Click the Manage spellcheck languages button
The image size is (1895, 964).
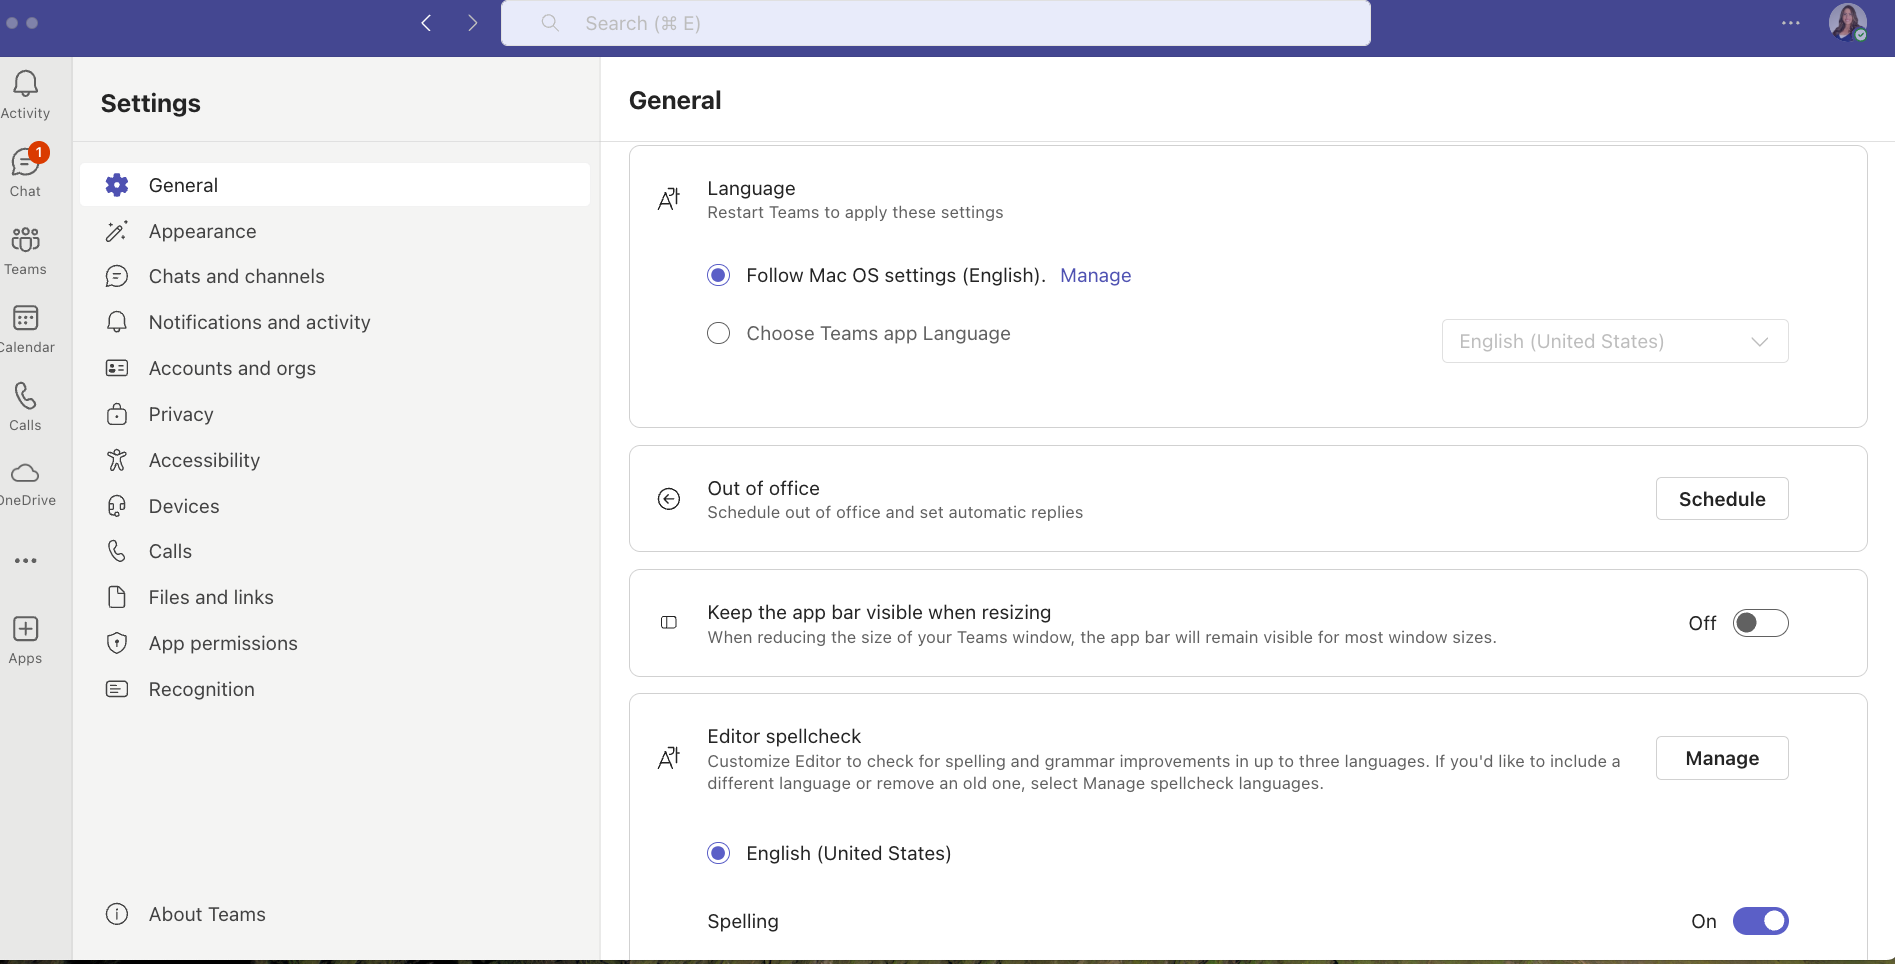tap(1722, 758)
